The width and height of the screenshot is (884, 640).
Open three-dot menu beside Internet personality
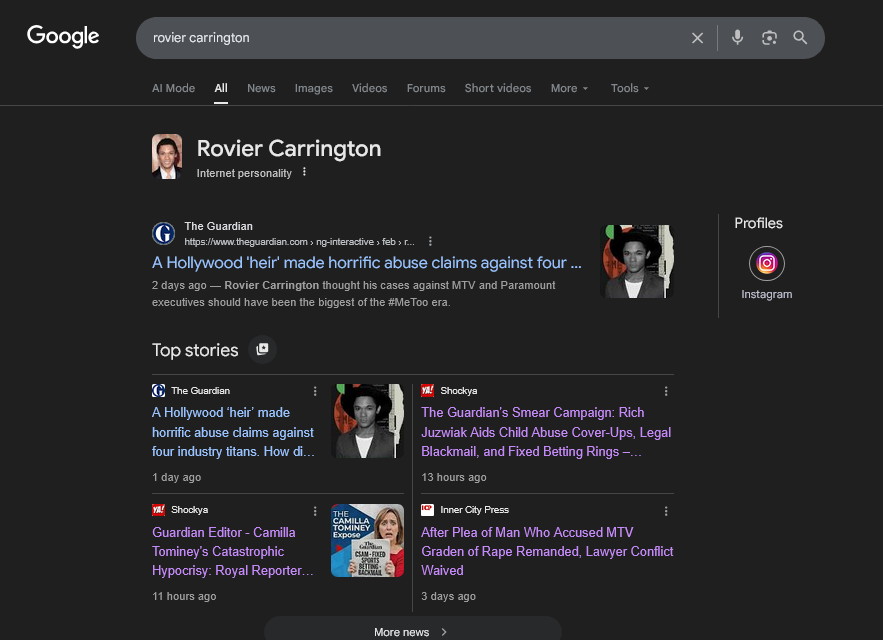tap(305, 173)
